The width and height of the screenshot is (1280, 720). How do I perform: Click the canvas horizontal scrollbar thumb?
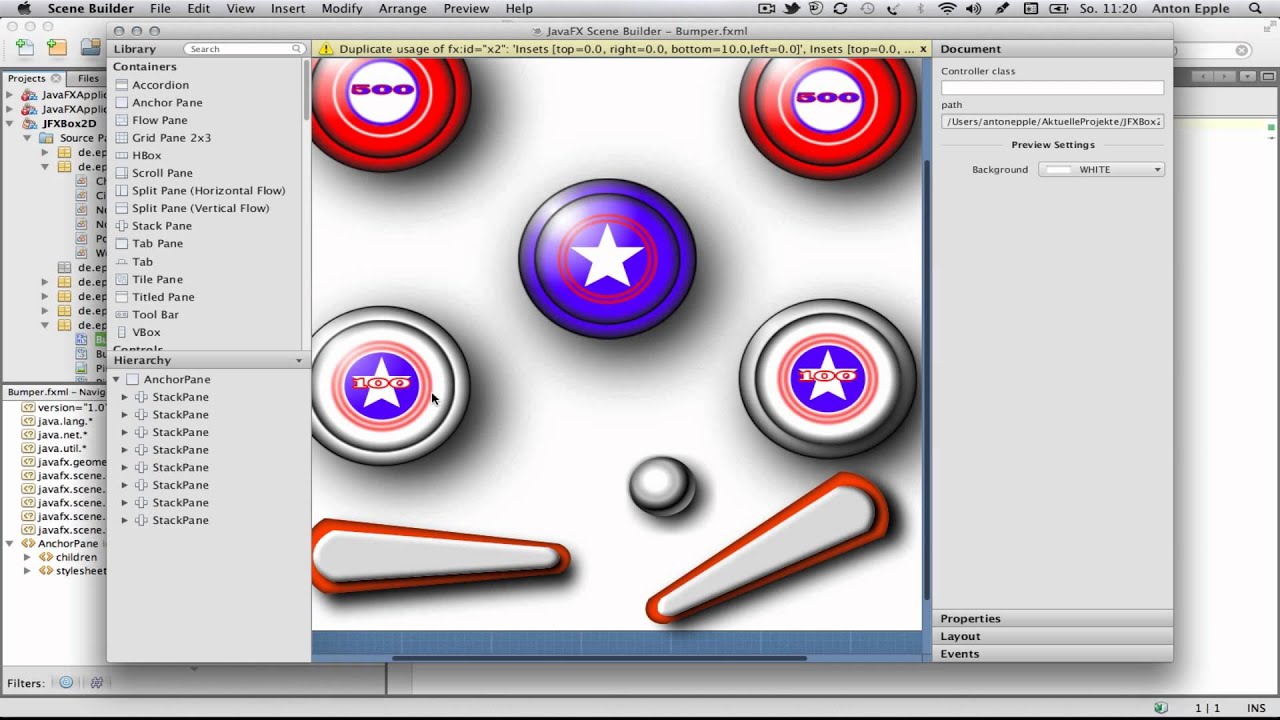[x=598, y=658]
